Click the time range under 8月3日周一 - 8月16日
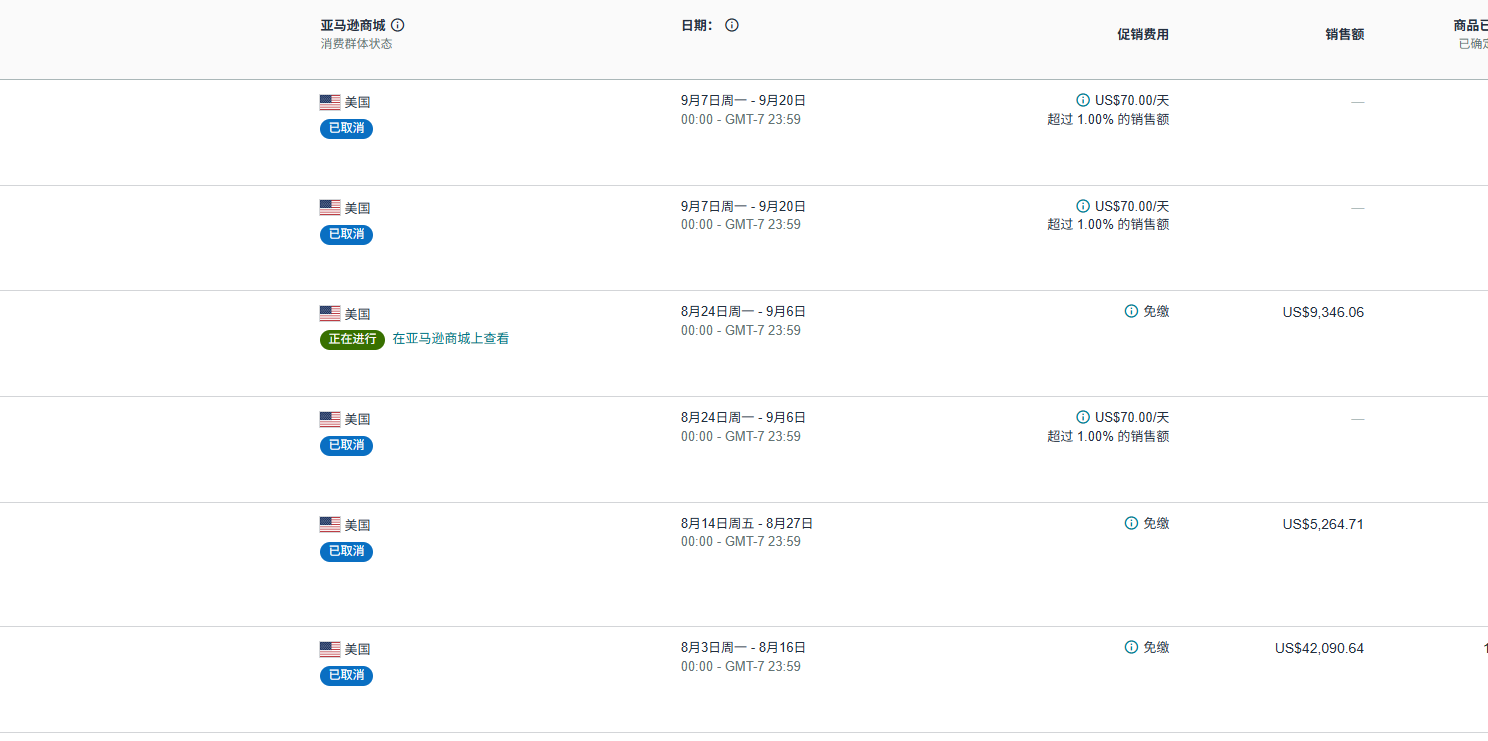1488x741 pixels. [741, 667]
